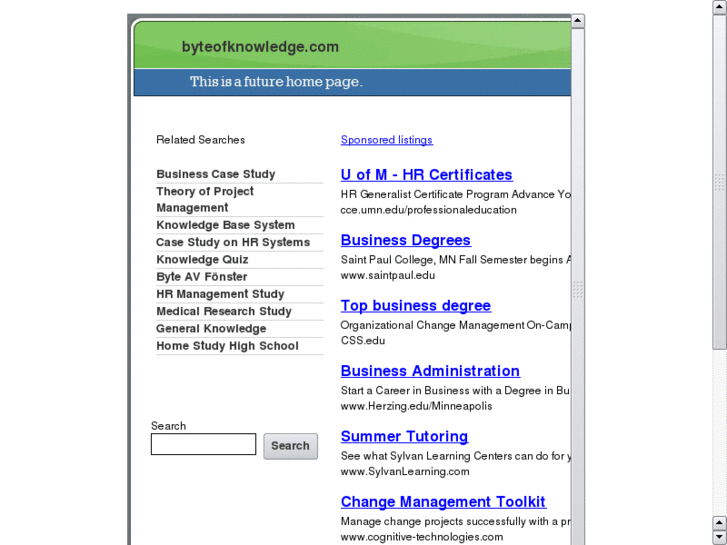The height and width of the screenshot is (545, 727).
Task: Click the Search button
Action: coord(290,446)
